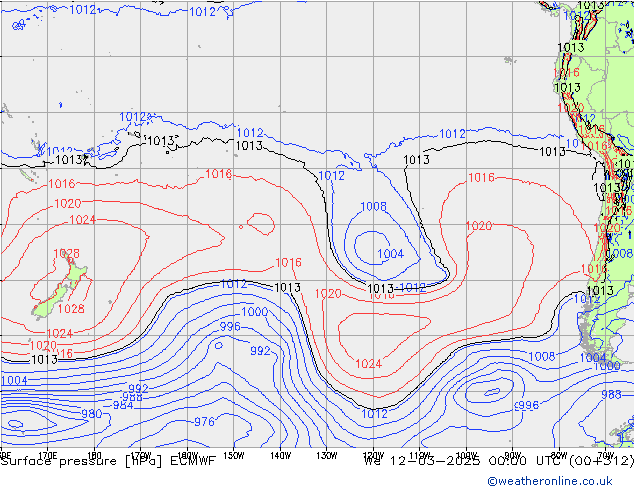Viewport: 634px width, 490px height.
Task: Click the '1004' label at the left map edge
Action: pos(14,381)
